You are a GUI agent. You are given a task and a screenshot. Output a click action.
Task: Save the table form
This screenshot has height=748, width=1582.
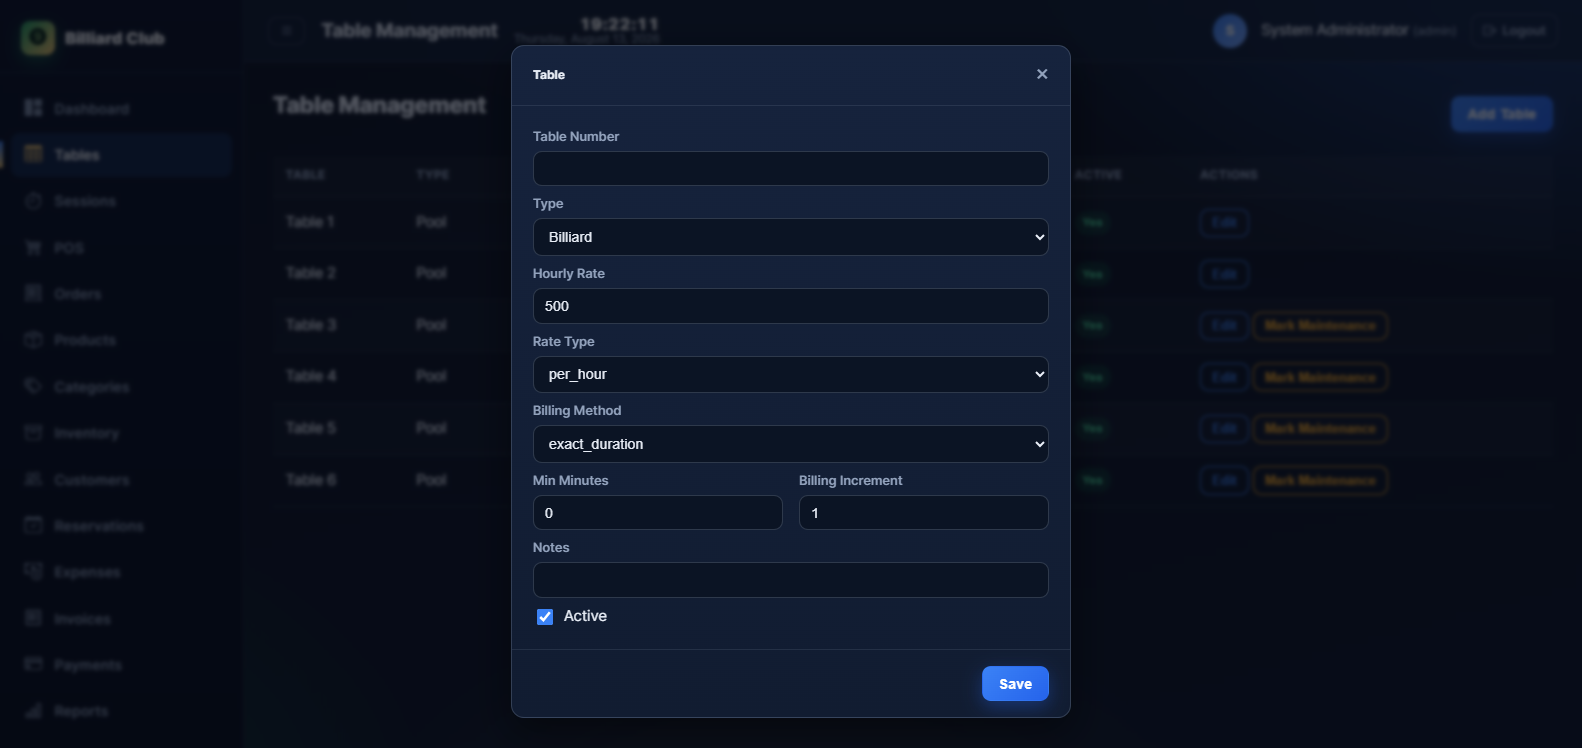(1015, 684)
